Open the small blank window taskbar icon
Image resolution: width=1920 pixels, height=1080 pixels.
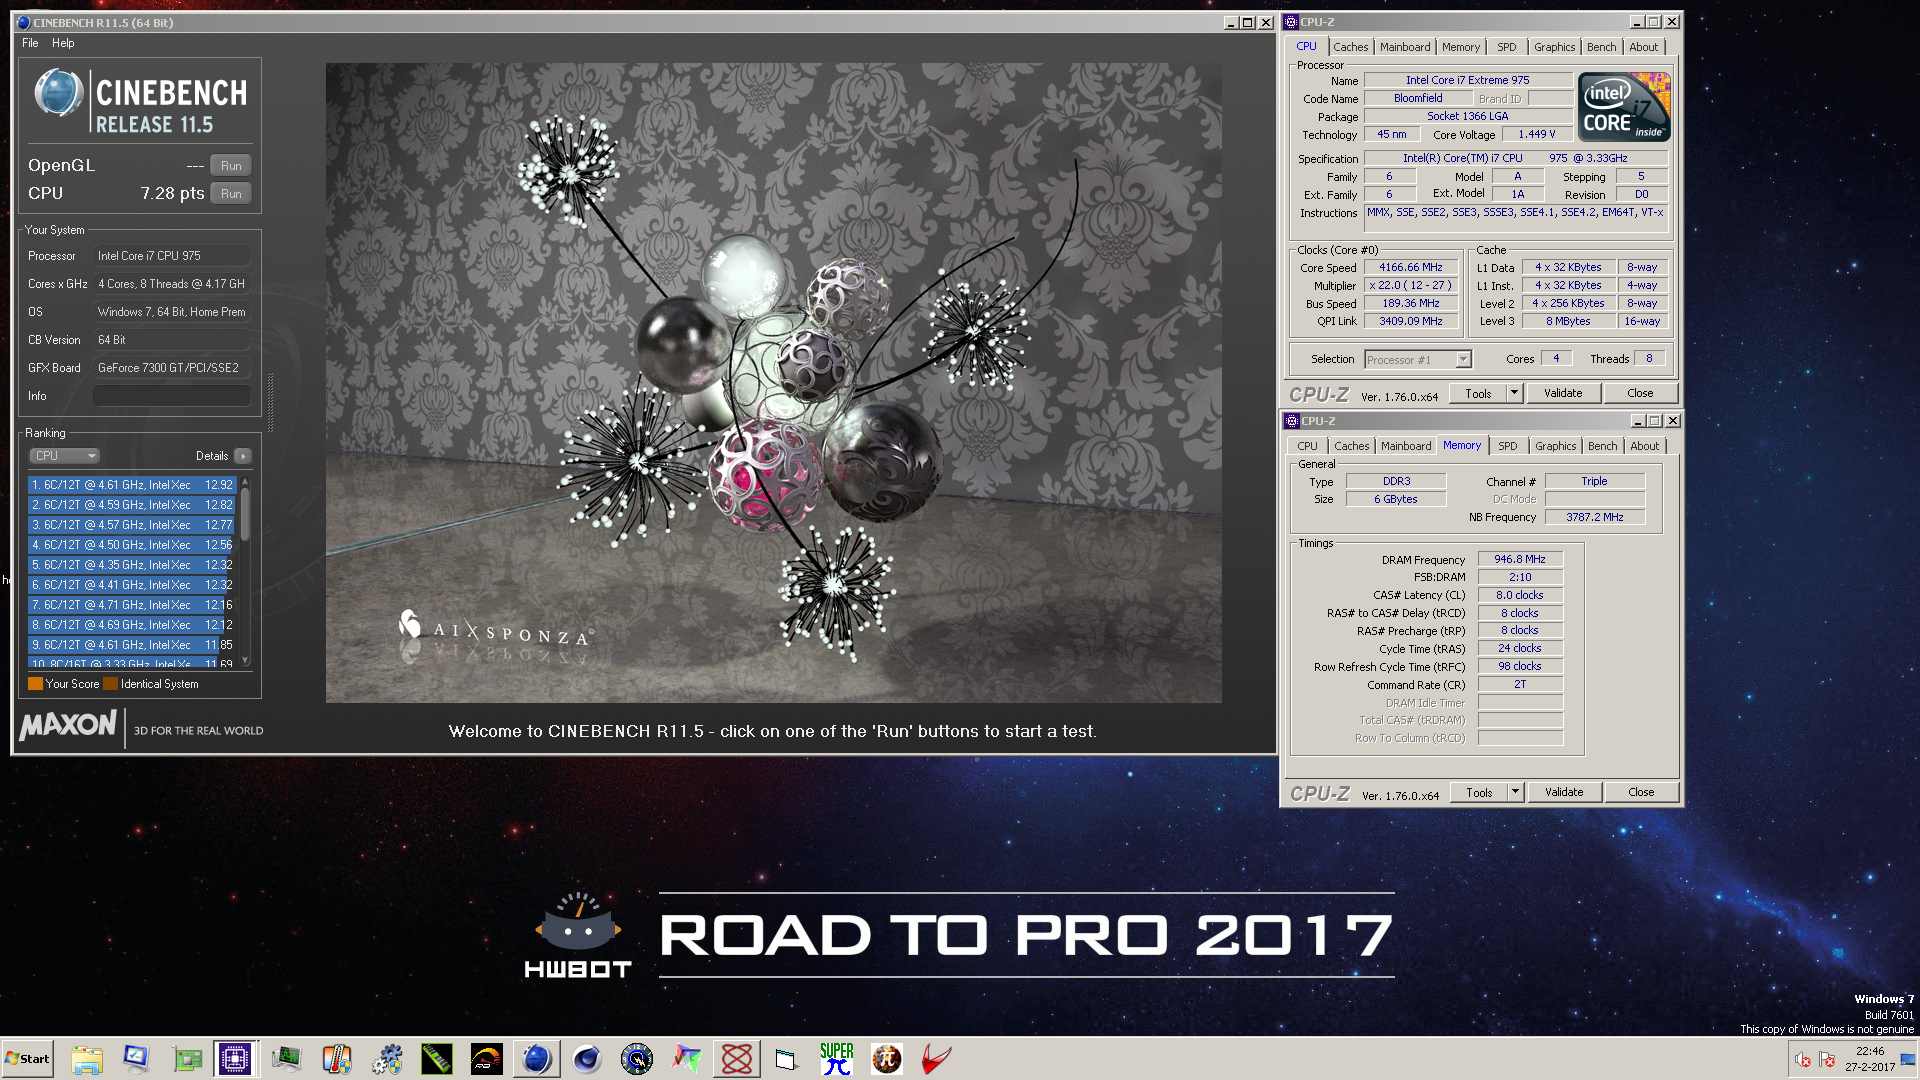tap(787, 1059)
